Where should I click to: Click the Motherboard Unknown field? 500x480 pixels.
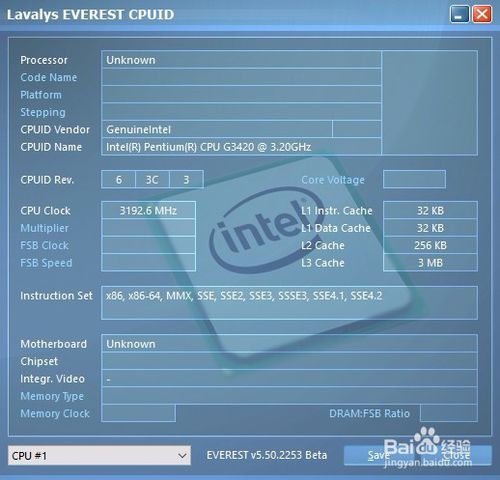(289, 344)
